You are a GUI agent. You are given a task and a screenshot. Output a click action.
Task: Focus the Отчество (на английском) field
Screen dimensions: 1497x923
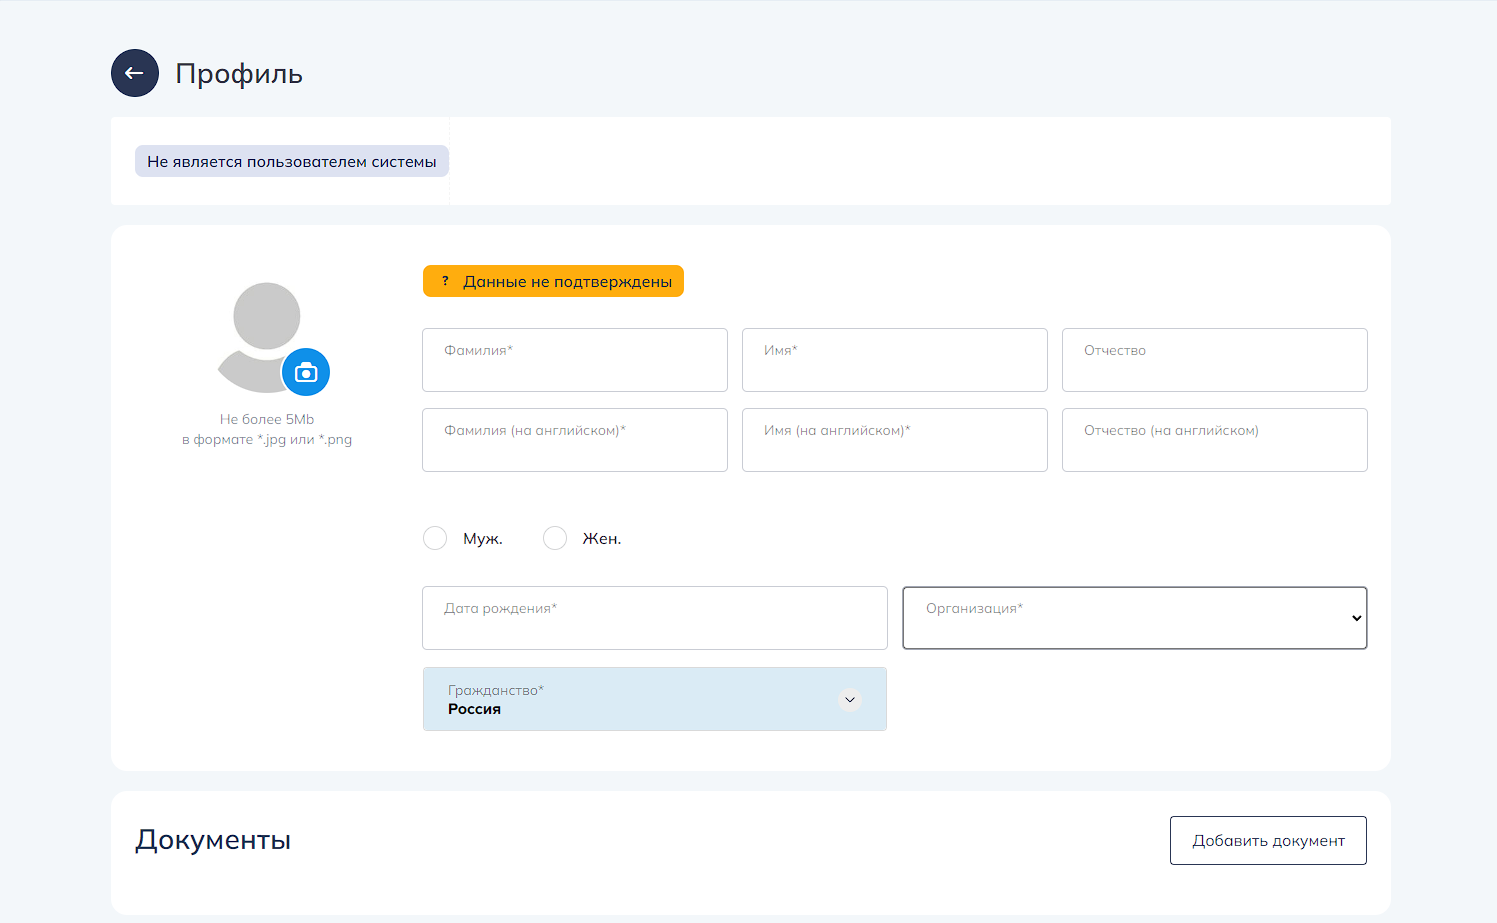tap(1215, 440)
